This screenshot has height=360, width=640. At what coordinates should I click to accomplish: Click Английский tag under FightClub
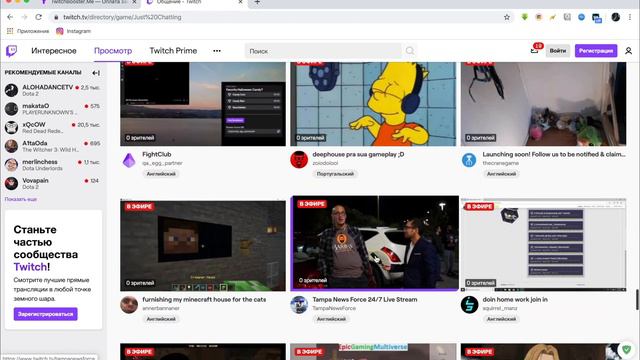point(161,174)
